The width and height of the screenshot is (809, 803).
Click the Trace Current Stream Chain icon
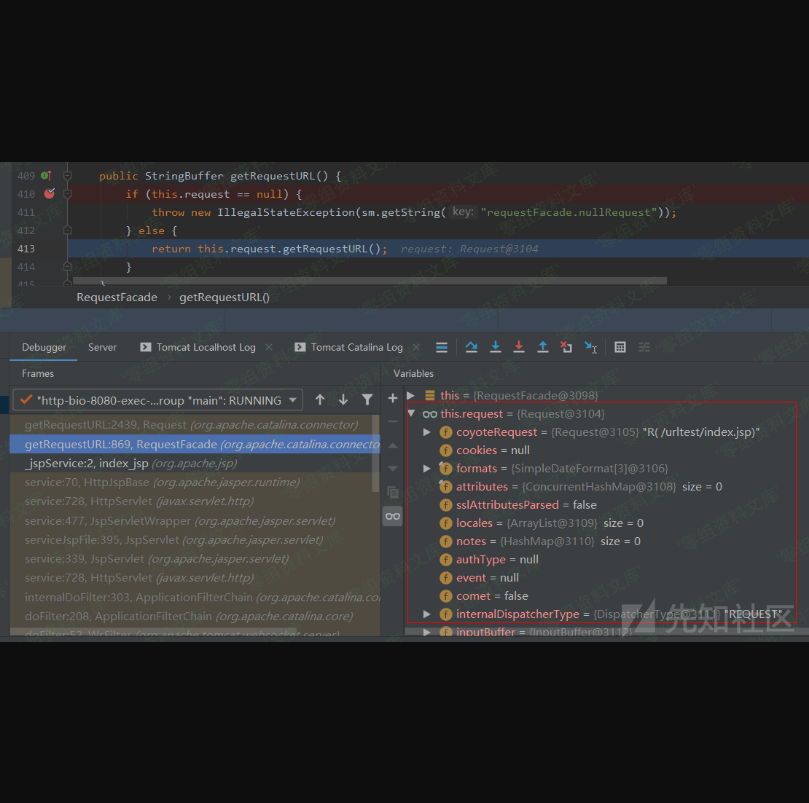point(644,347)
